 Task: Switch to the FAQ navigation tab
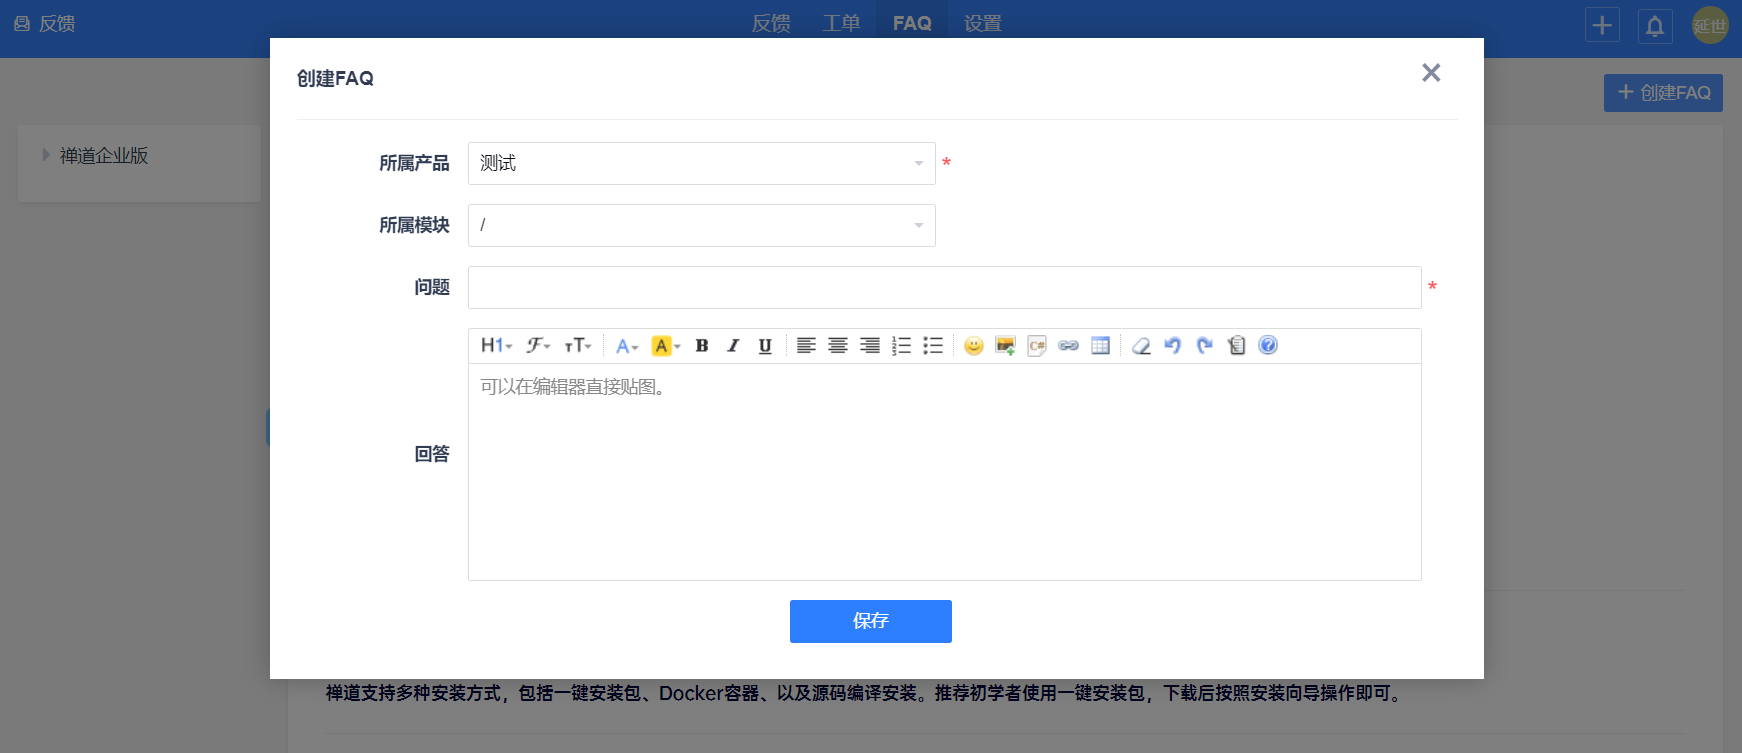(912, 23)
